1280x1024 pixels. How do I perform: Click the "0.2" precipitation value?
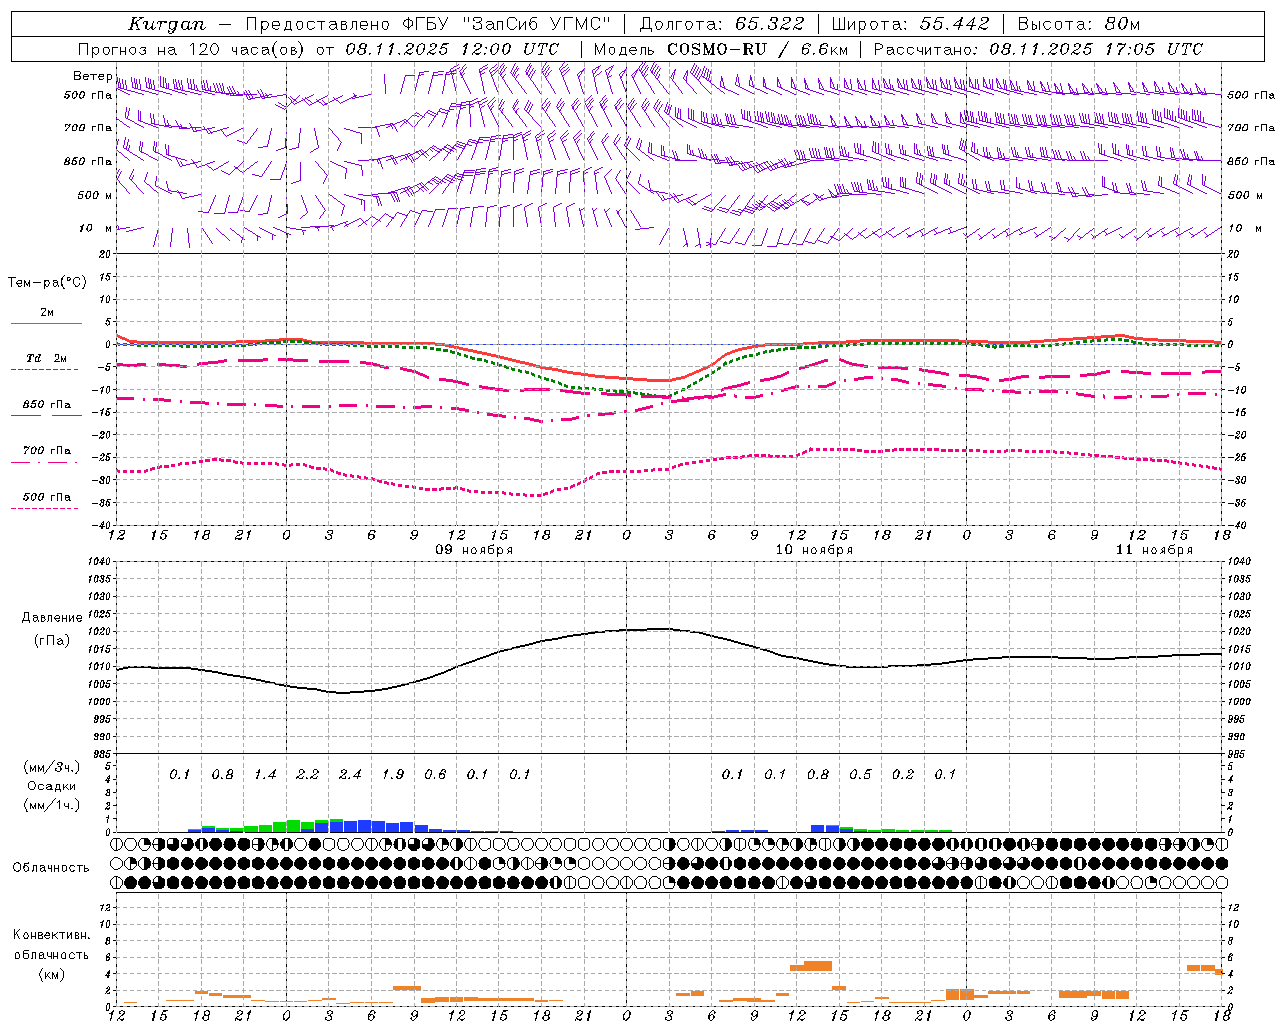(903, 774)
